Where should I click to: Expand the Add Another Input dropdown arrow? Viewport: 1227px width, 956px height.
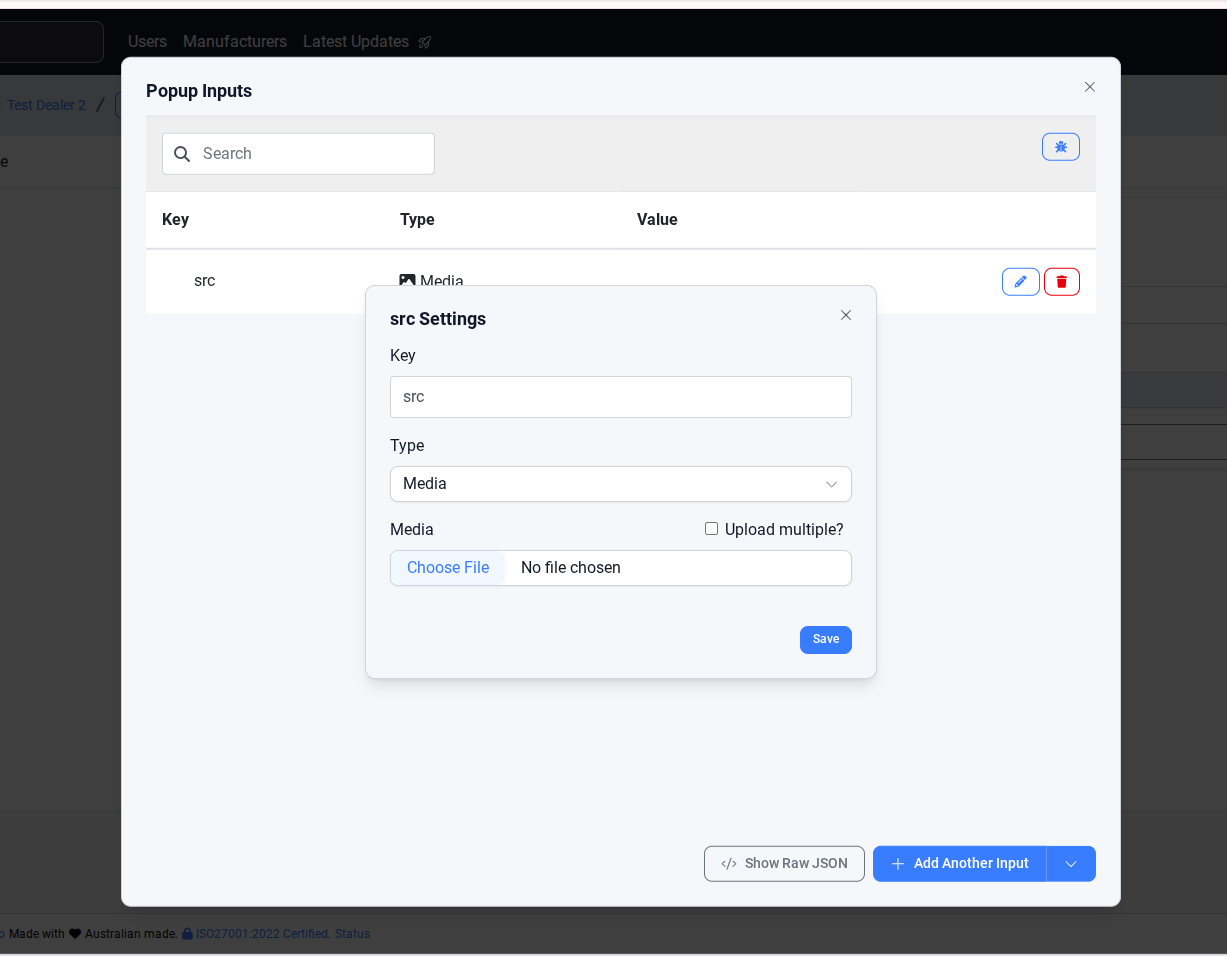pyautogui.click(x=1071, y=864)
